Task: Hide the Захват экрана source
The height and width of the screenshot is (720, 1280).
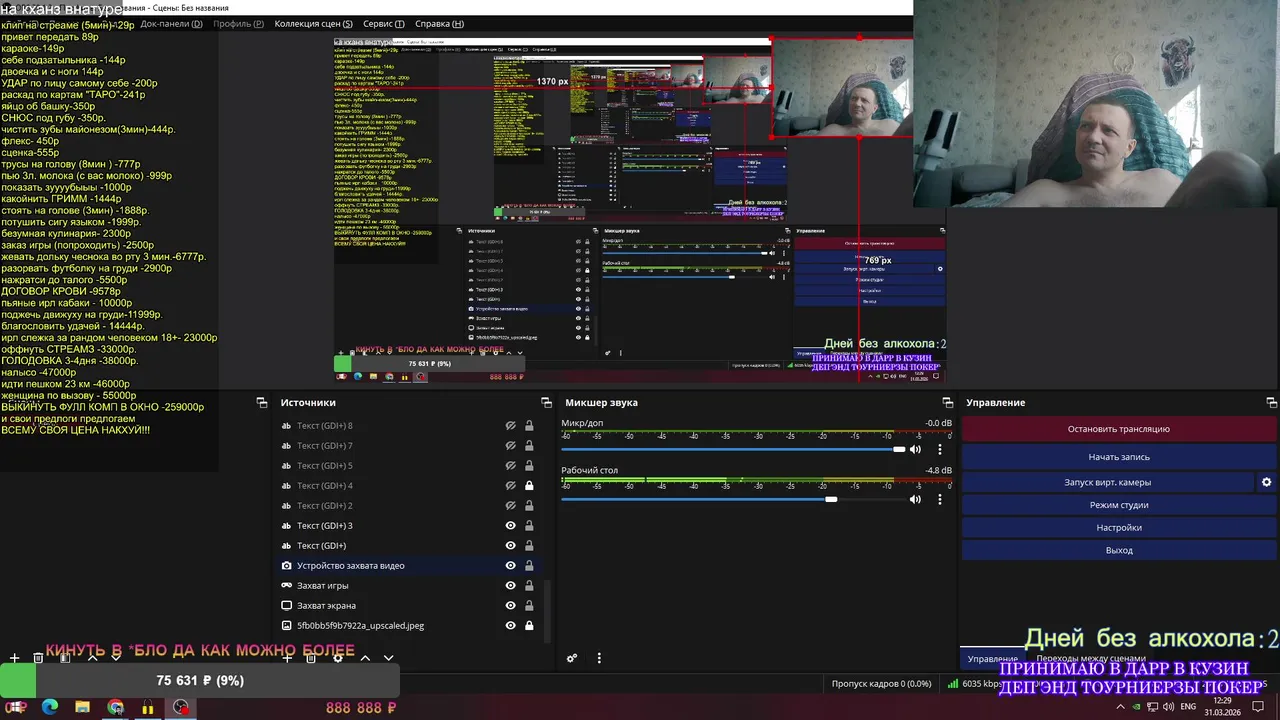Action: [x=510, y=606]
